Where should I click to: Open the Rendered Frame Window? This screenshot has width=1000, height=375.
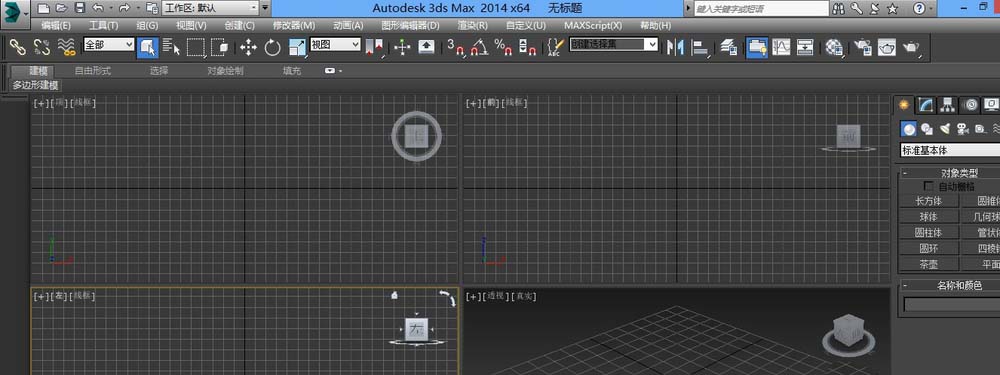click(886, 47)
